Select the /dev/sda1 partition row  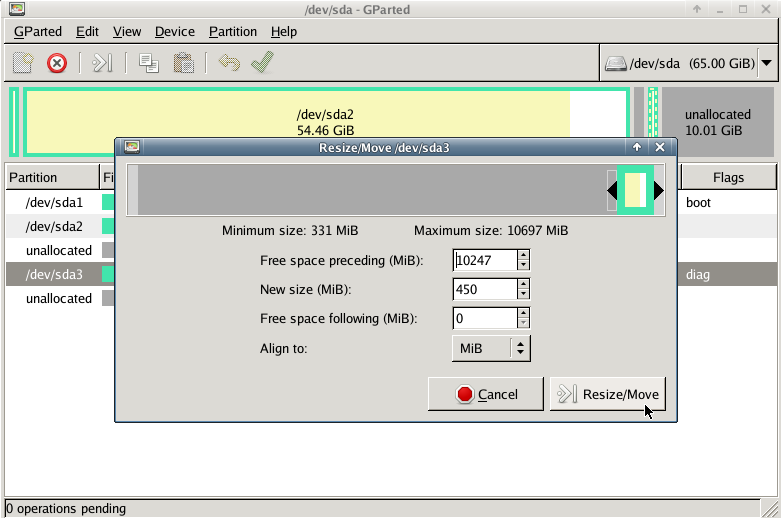tap(54, 202)
